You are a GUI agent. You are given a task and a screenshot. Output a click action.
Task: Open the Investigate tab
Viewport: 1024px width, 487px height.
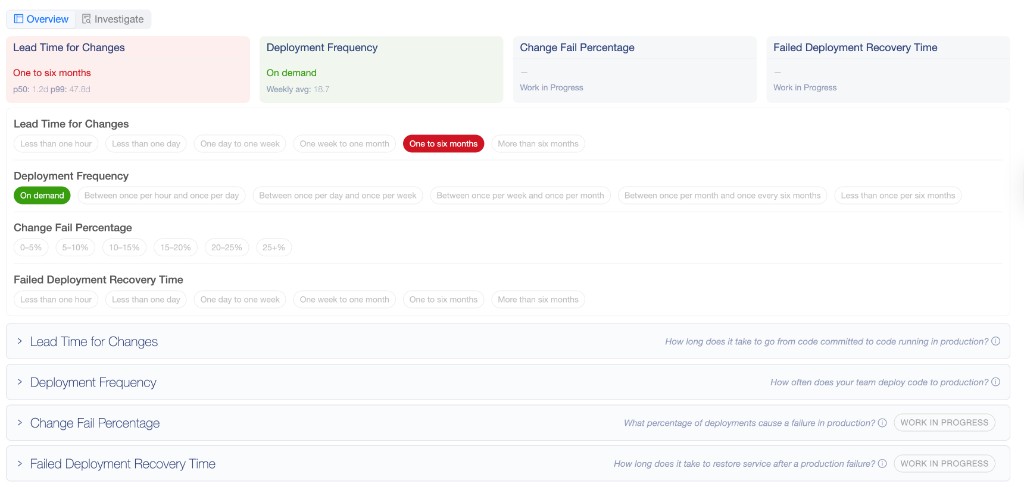pyautogui.click(x=112, y=19)
